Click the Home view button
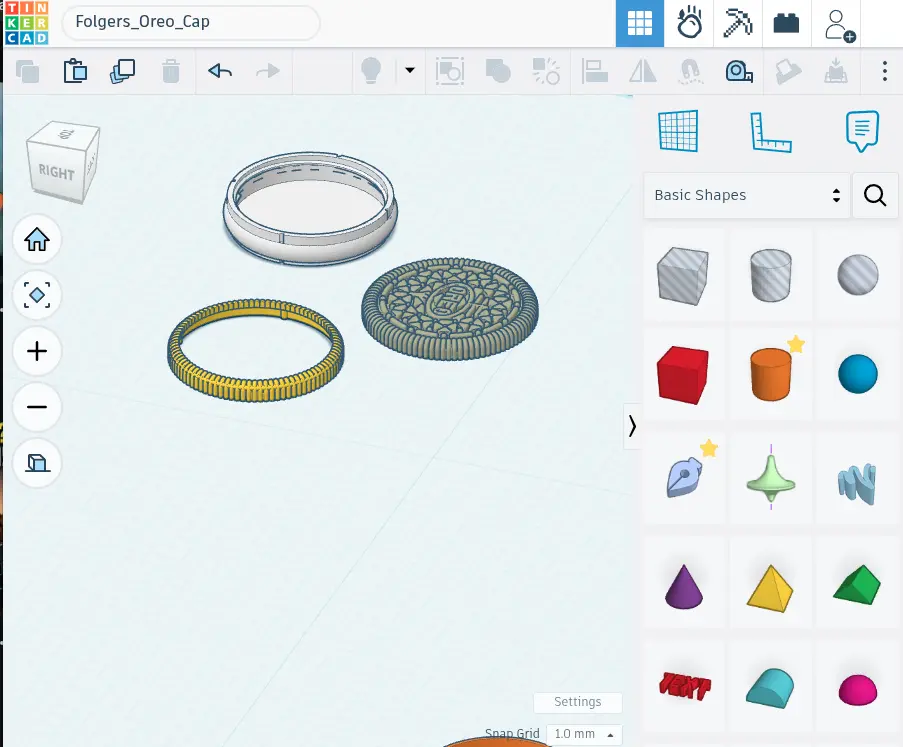 point(37,239)
